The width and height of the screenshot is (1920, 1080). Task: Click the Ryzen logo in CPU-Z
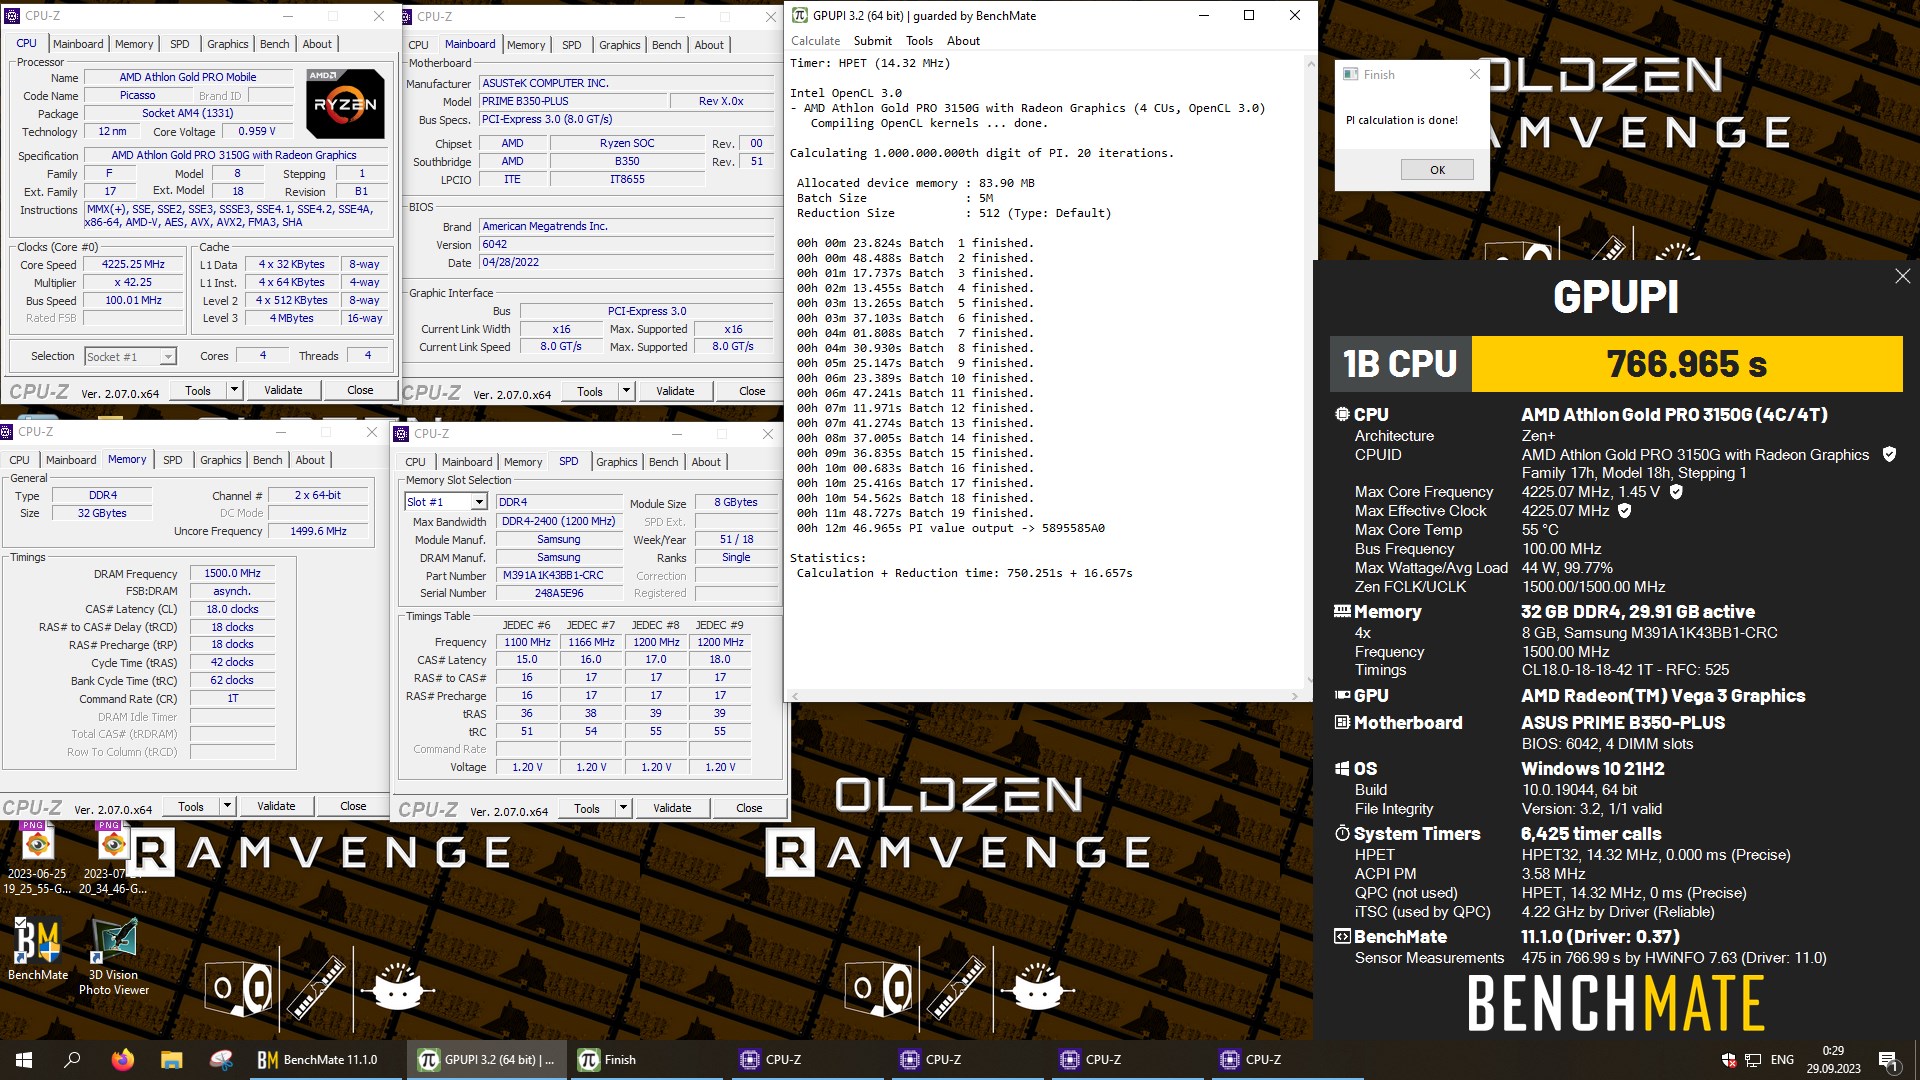coord(345,103)
